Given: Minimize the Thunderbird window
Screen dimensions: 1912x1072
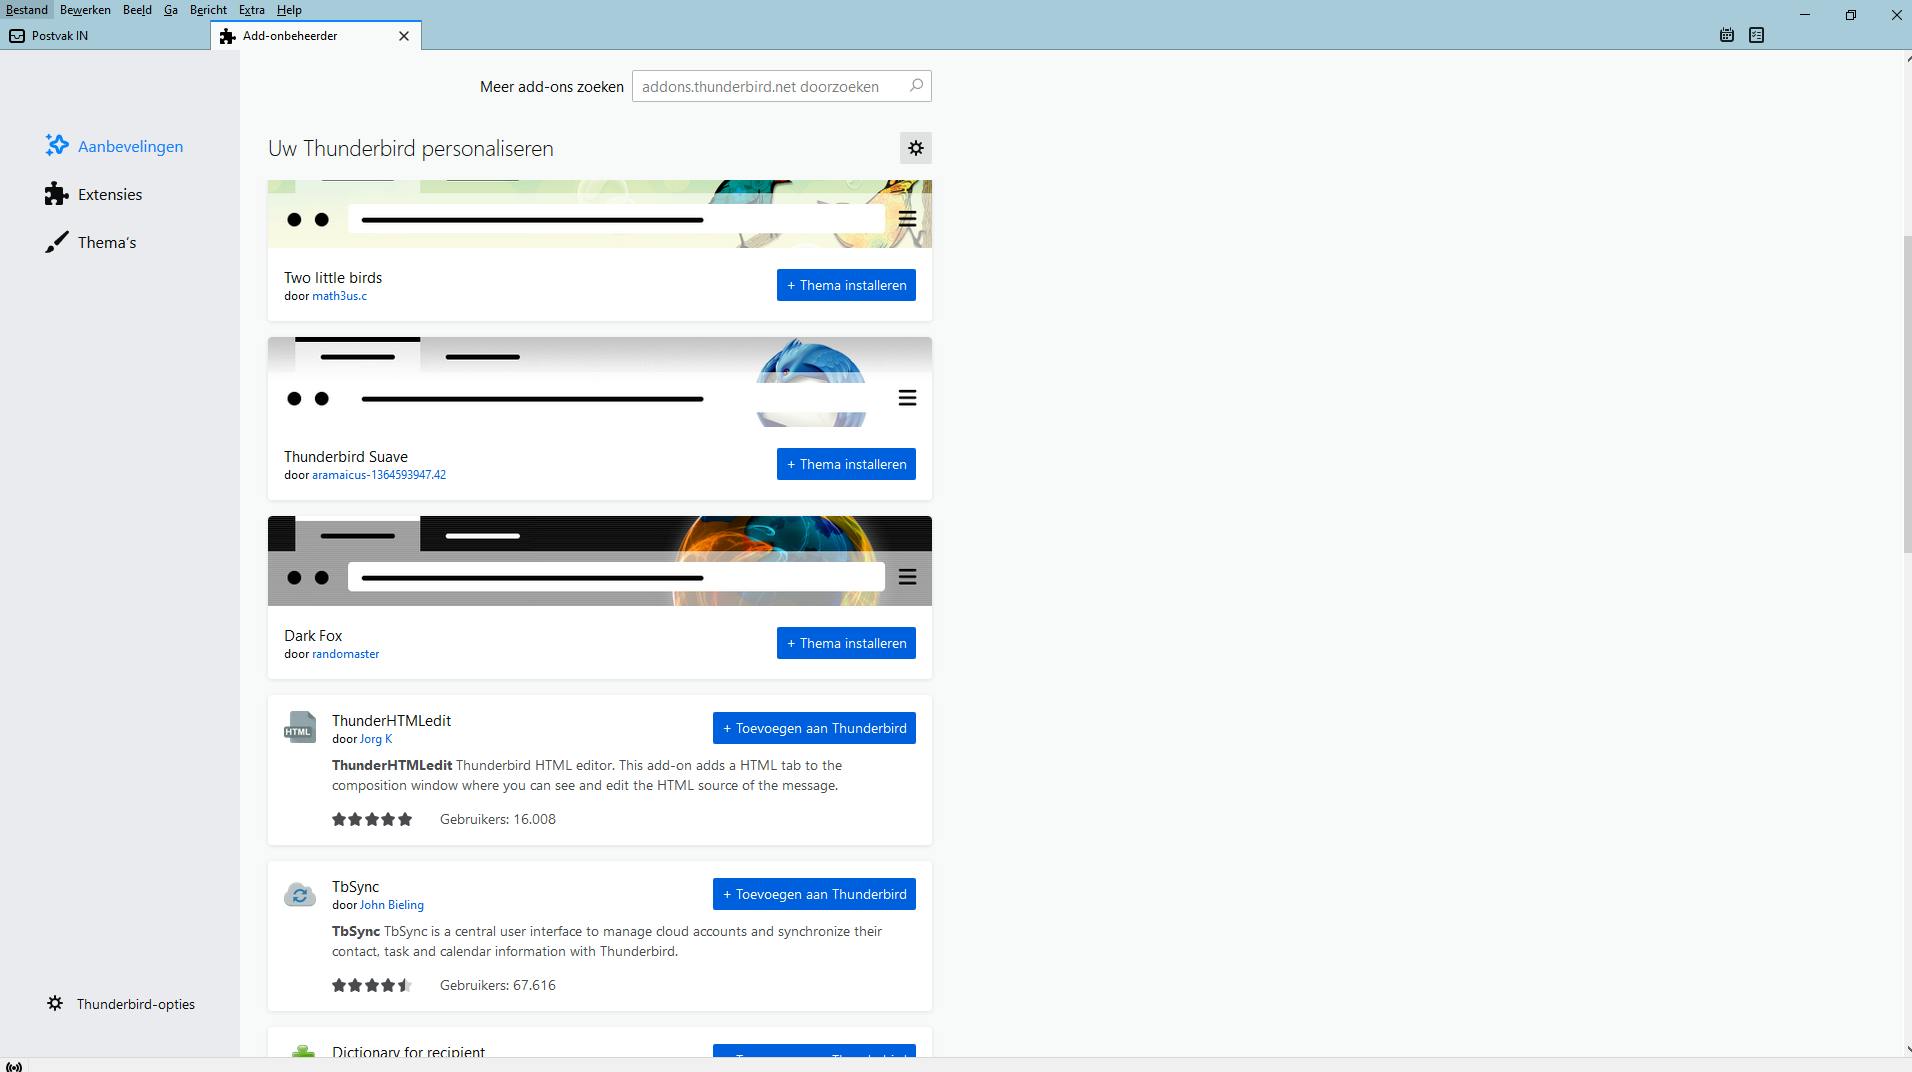Looking at the screenshot, I should [x=1805, y=15].
